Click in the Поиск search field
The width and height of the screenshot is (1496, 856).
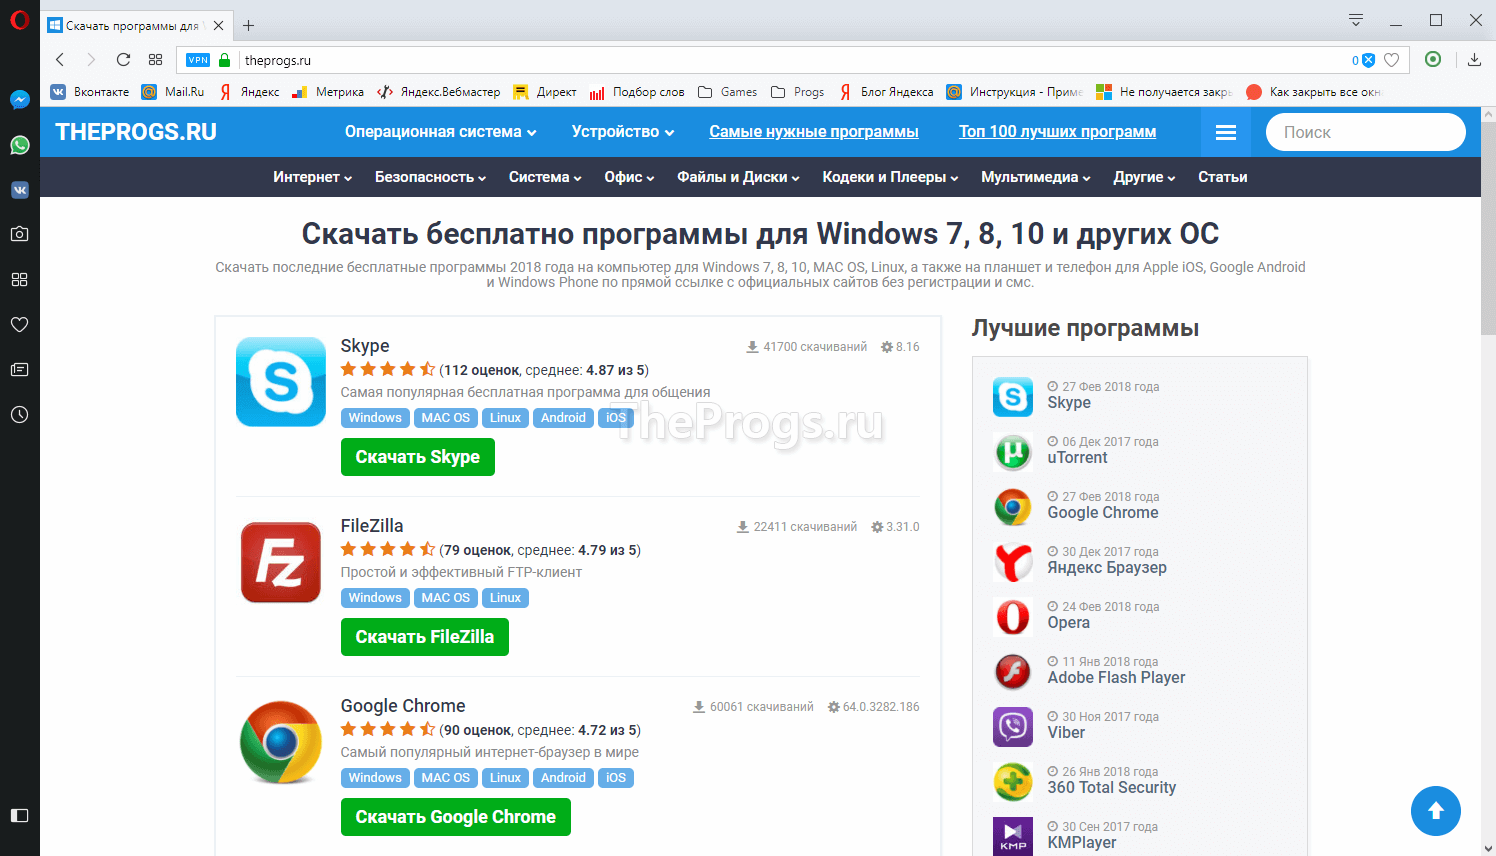click(x=1366, y=132)
